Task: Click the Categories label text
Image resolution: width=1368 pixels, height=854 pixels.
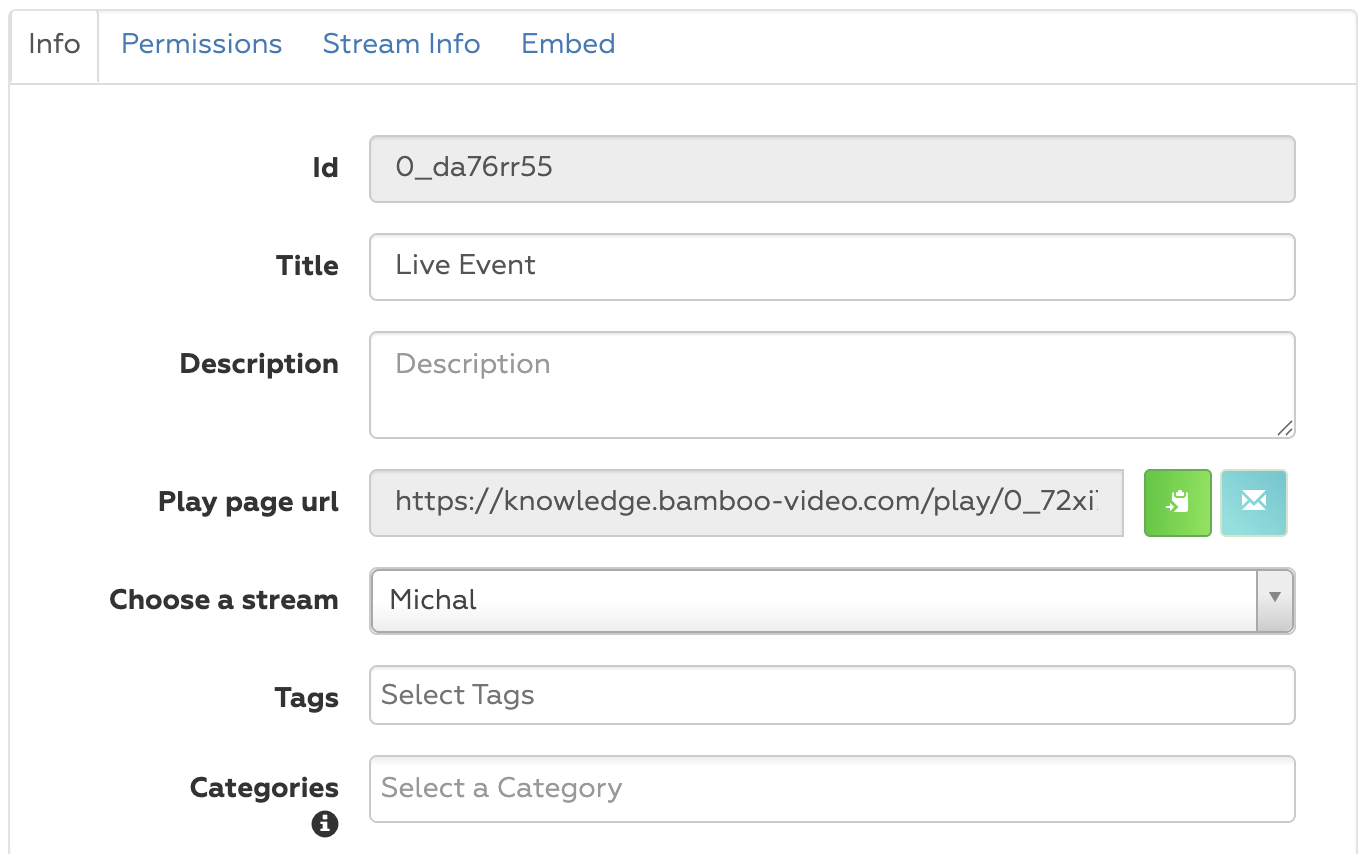Action: tap(264, 788)
